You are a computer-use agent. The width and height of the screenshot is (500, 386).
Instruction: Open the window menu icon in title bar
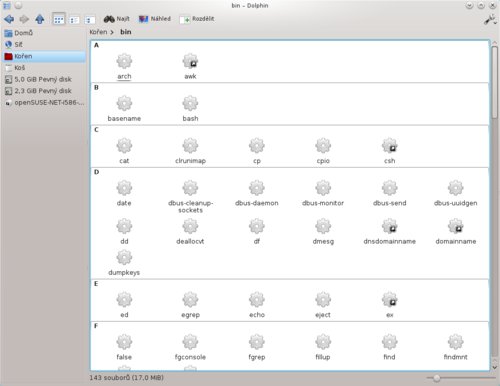[7, 6]
